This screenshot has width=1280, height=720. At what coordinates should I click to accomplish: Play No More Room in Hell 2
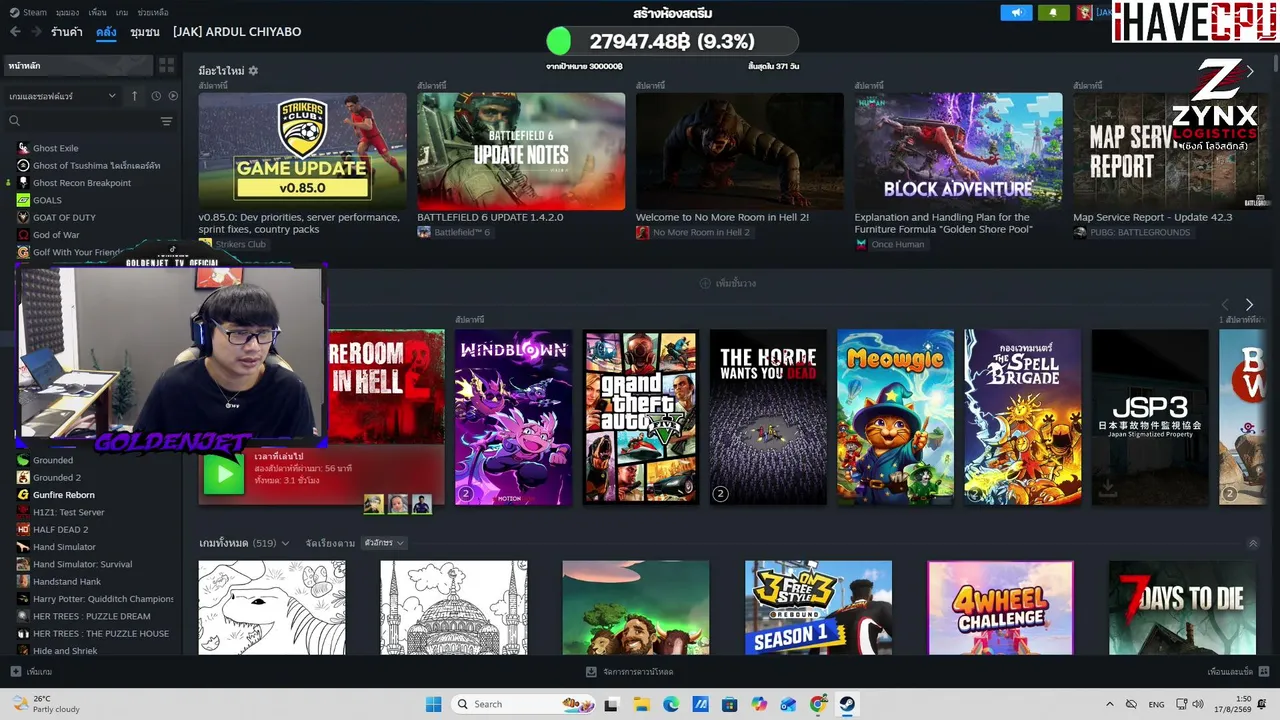[x=224, y=474]
